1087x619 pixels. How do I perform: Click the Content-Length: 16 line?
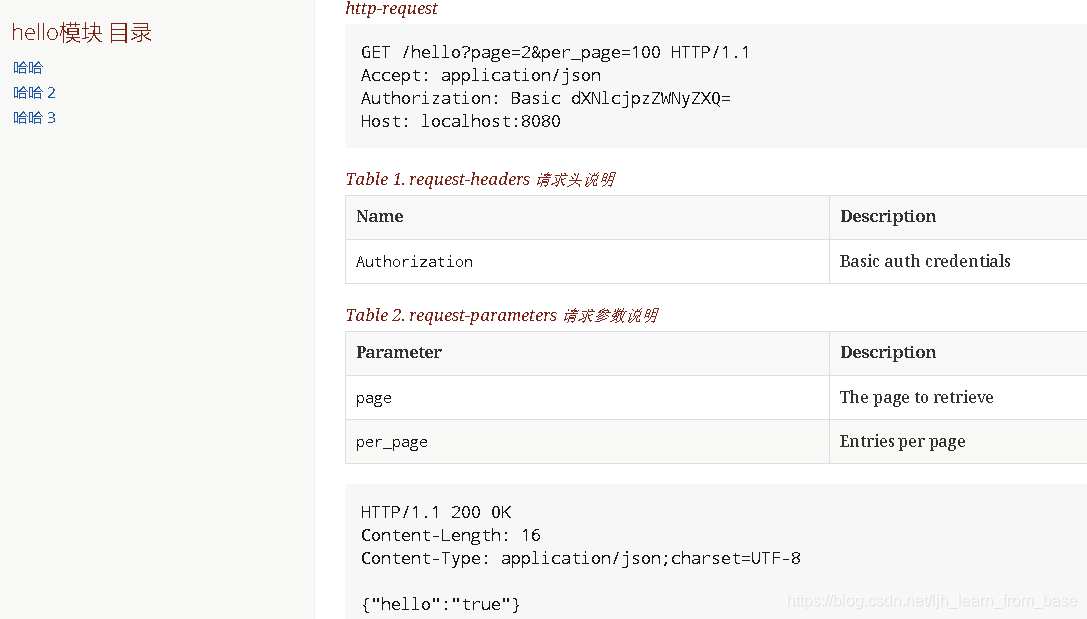pos(451,536)
